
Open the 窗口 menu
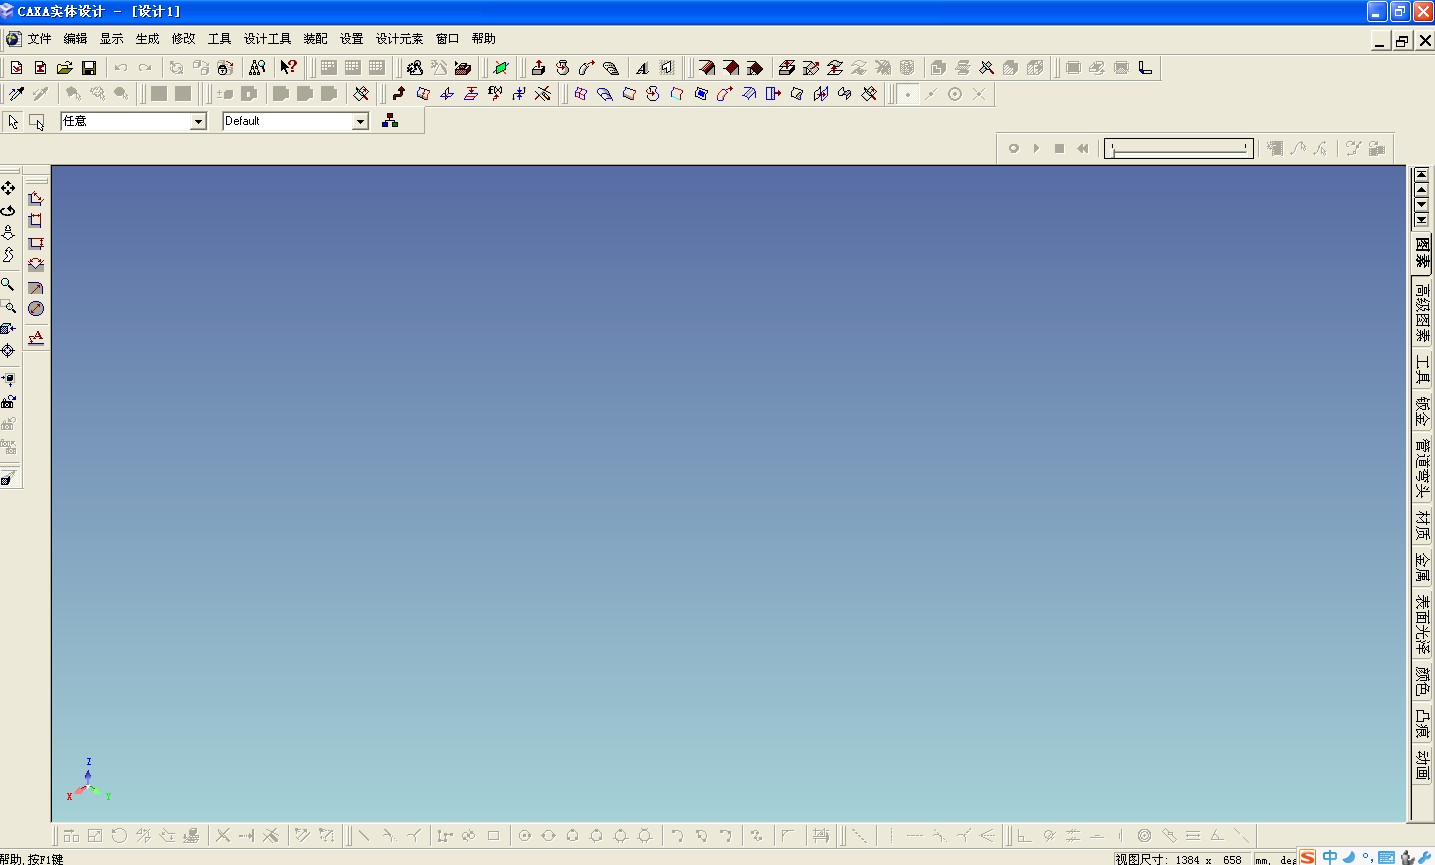click(447, 39)
